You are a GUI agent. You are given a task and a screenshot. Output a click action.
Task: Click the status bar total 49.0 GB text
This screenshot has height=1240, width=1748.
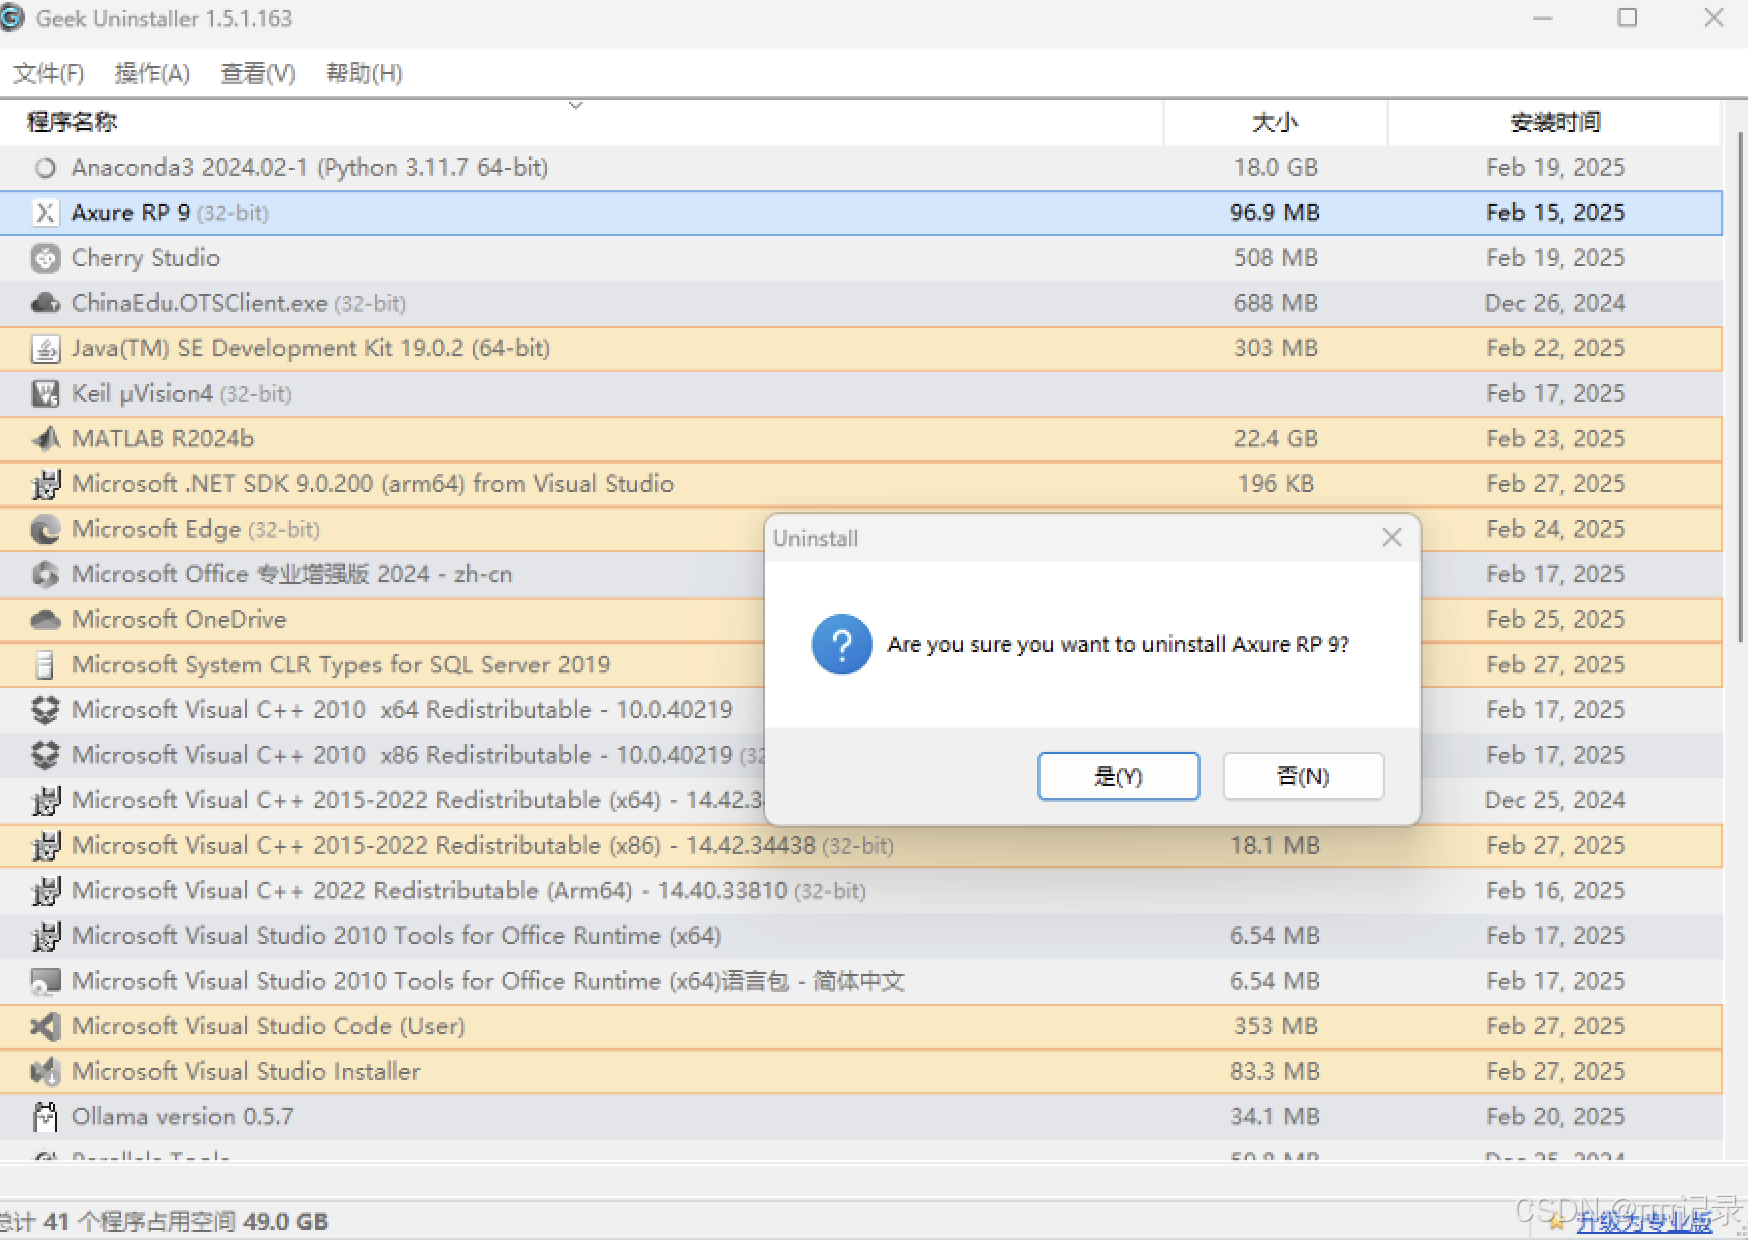point(286,1222)
